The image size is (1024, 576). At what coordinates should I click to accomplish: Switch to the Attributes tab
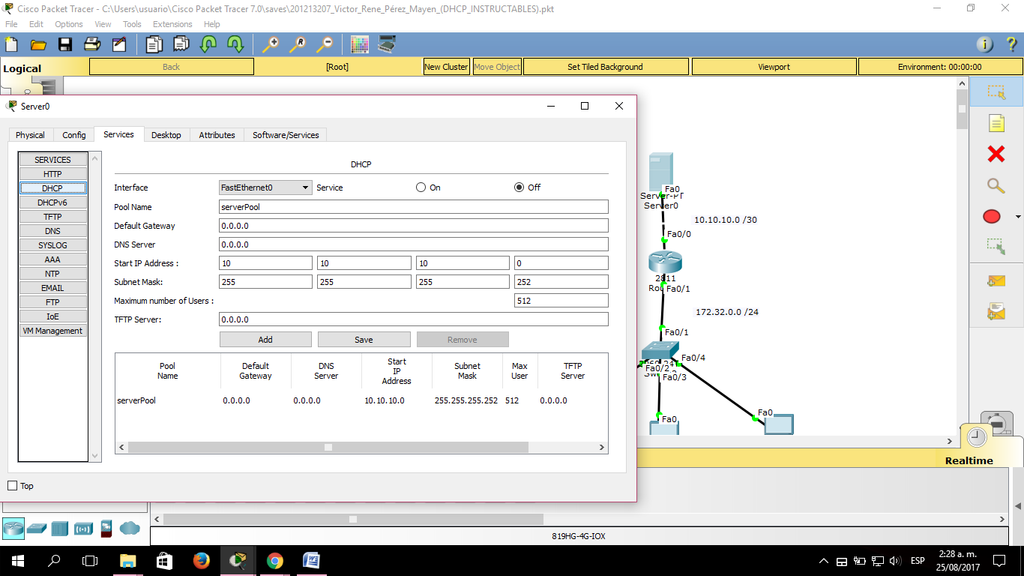(x=217, y=135)
